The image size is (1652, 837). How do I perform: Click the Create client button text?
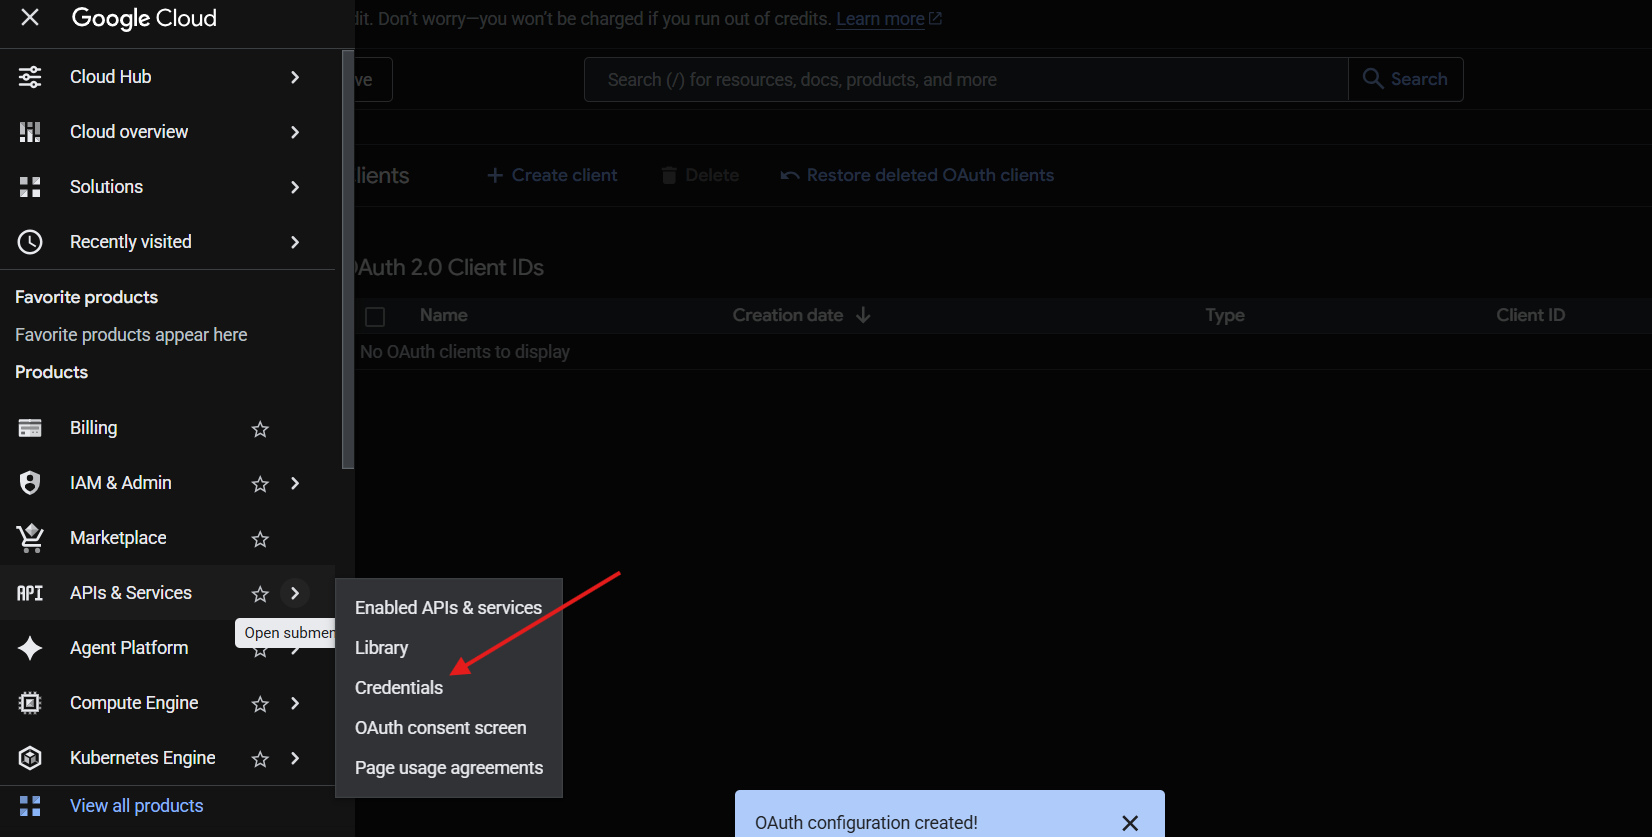(x=564, y=175)
